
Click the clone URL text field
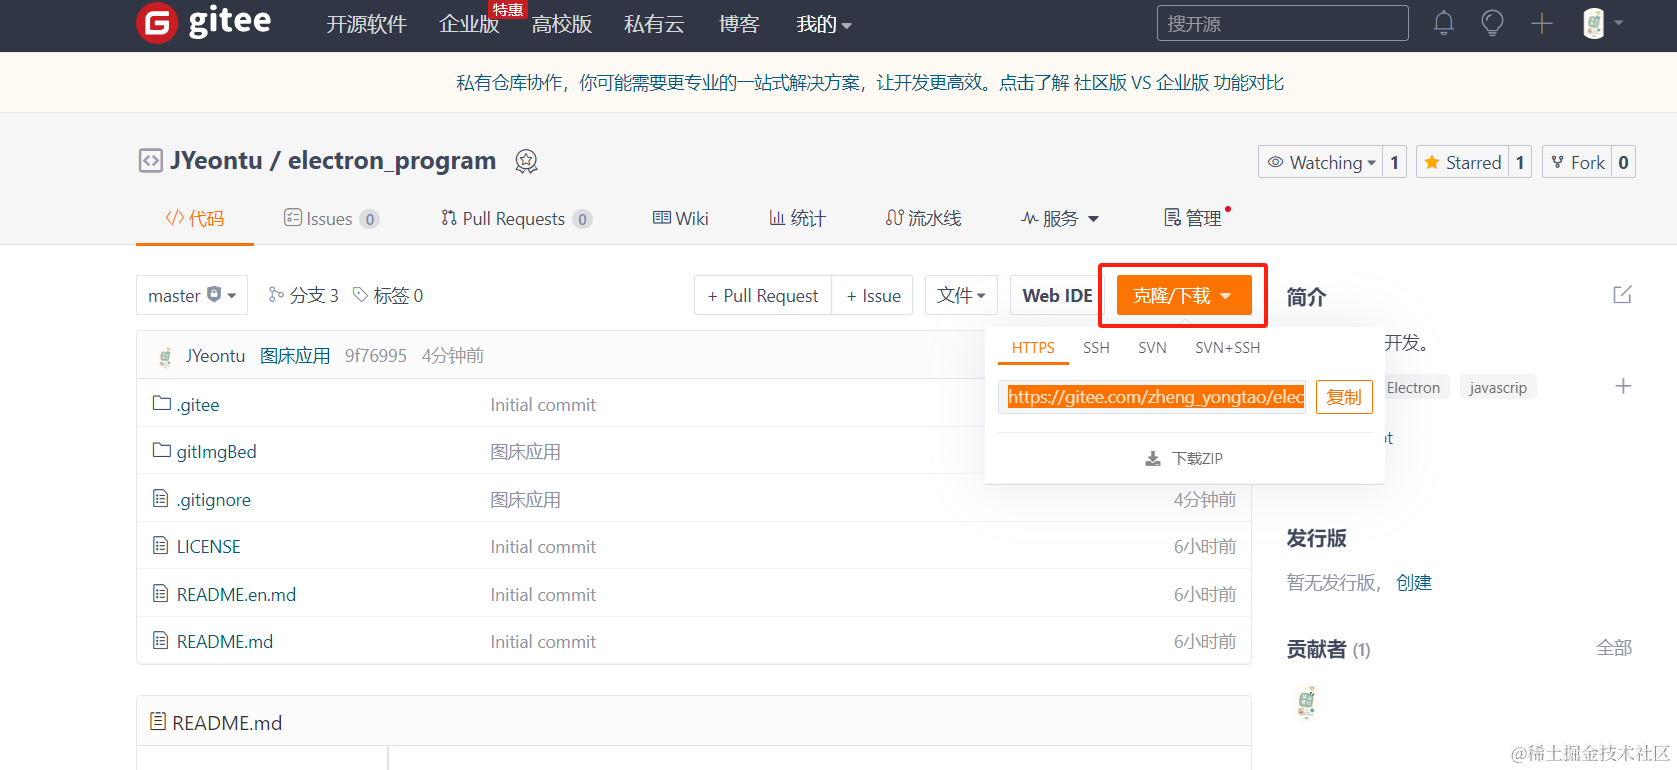pyautogui.click(x=1152, y=397)
